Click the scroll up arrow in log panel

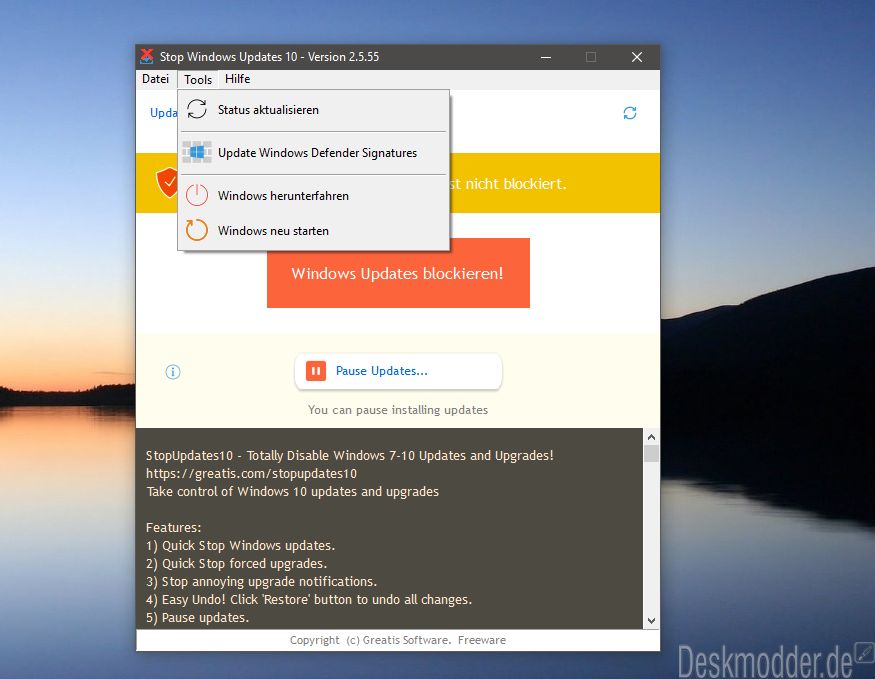tap(651, 437)
